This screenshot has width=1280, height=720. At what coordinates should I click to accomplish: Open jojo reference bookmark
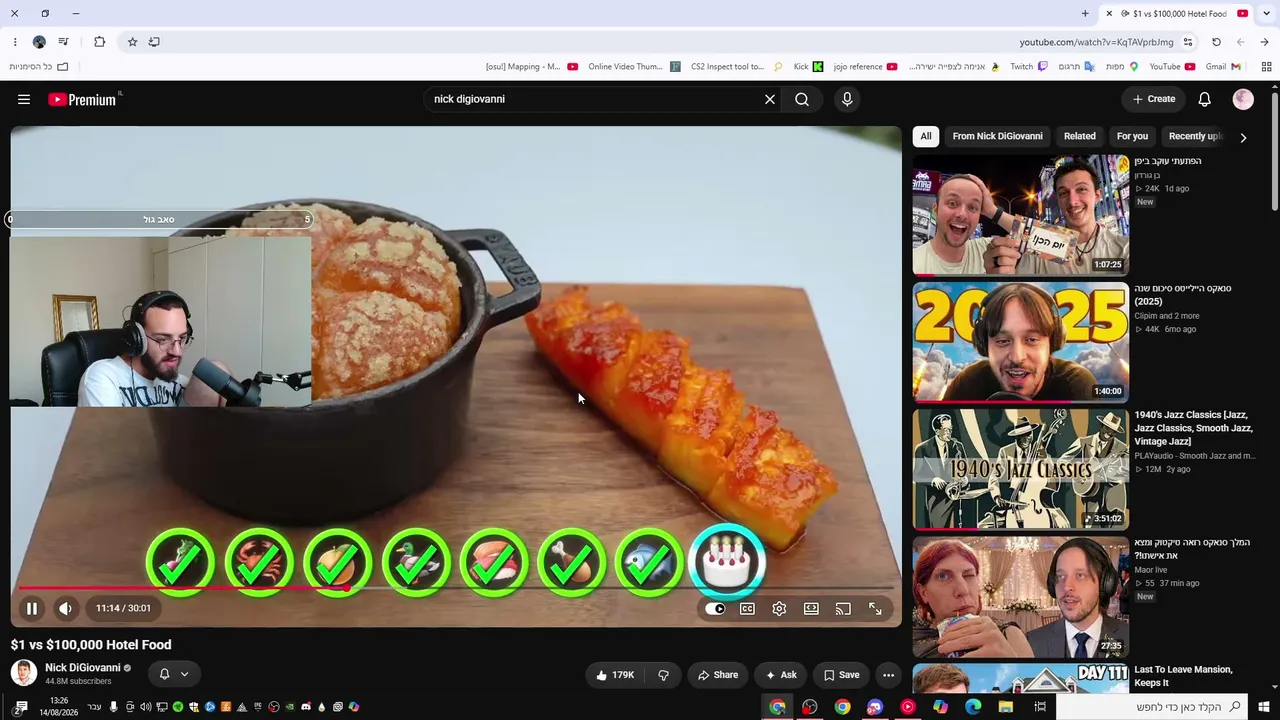pyautogui.click(x=865, y=67)
